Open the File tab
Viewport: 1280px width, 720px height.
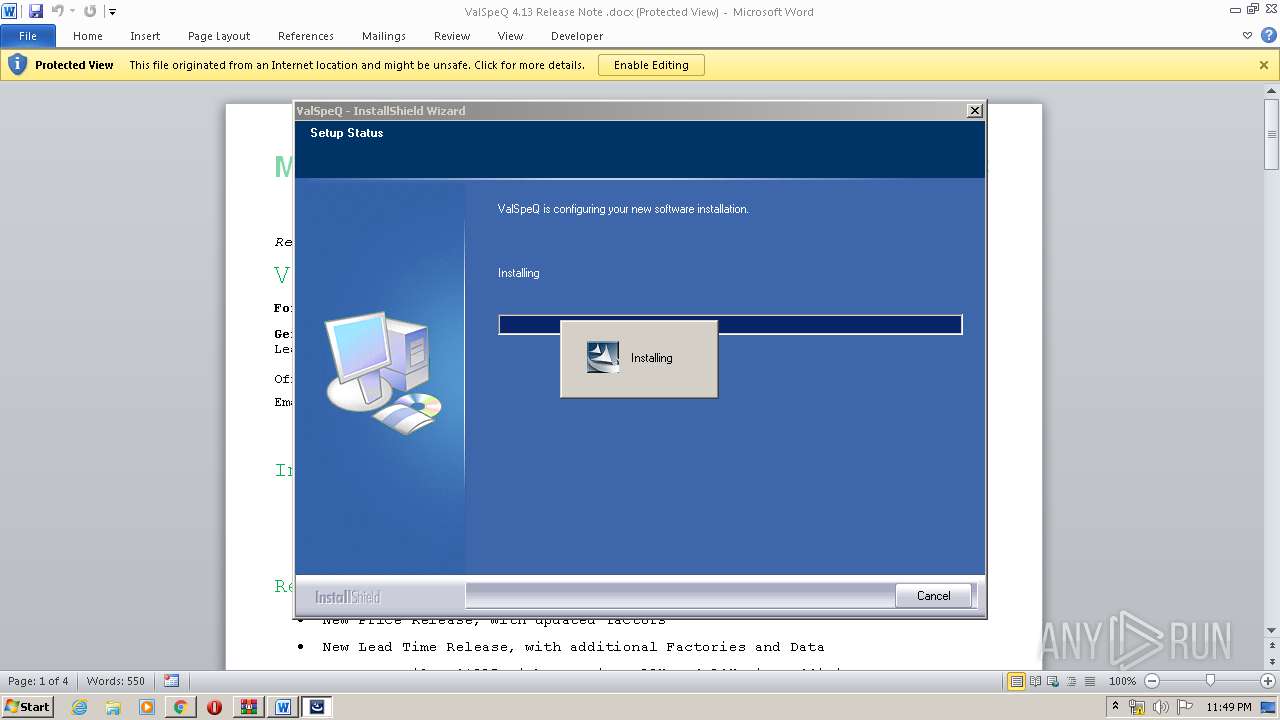(x=28, y=36)
